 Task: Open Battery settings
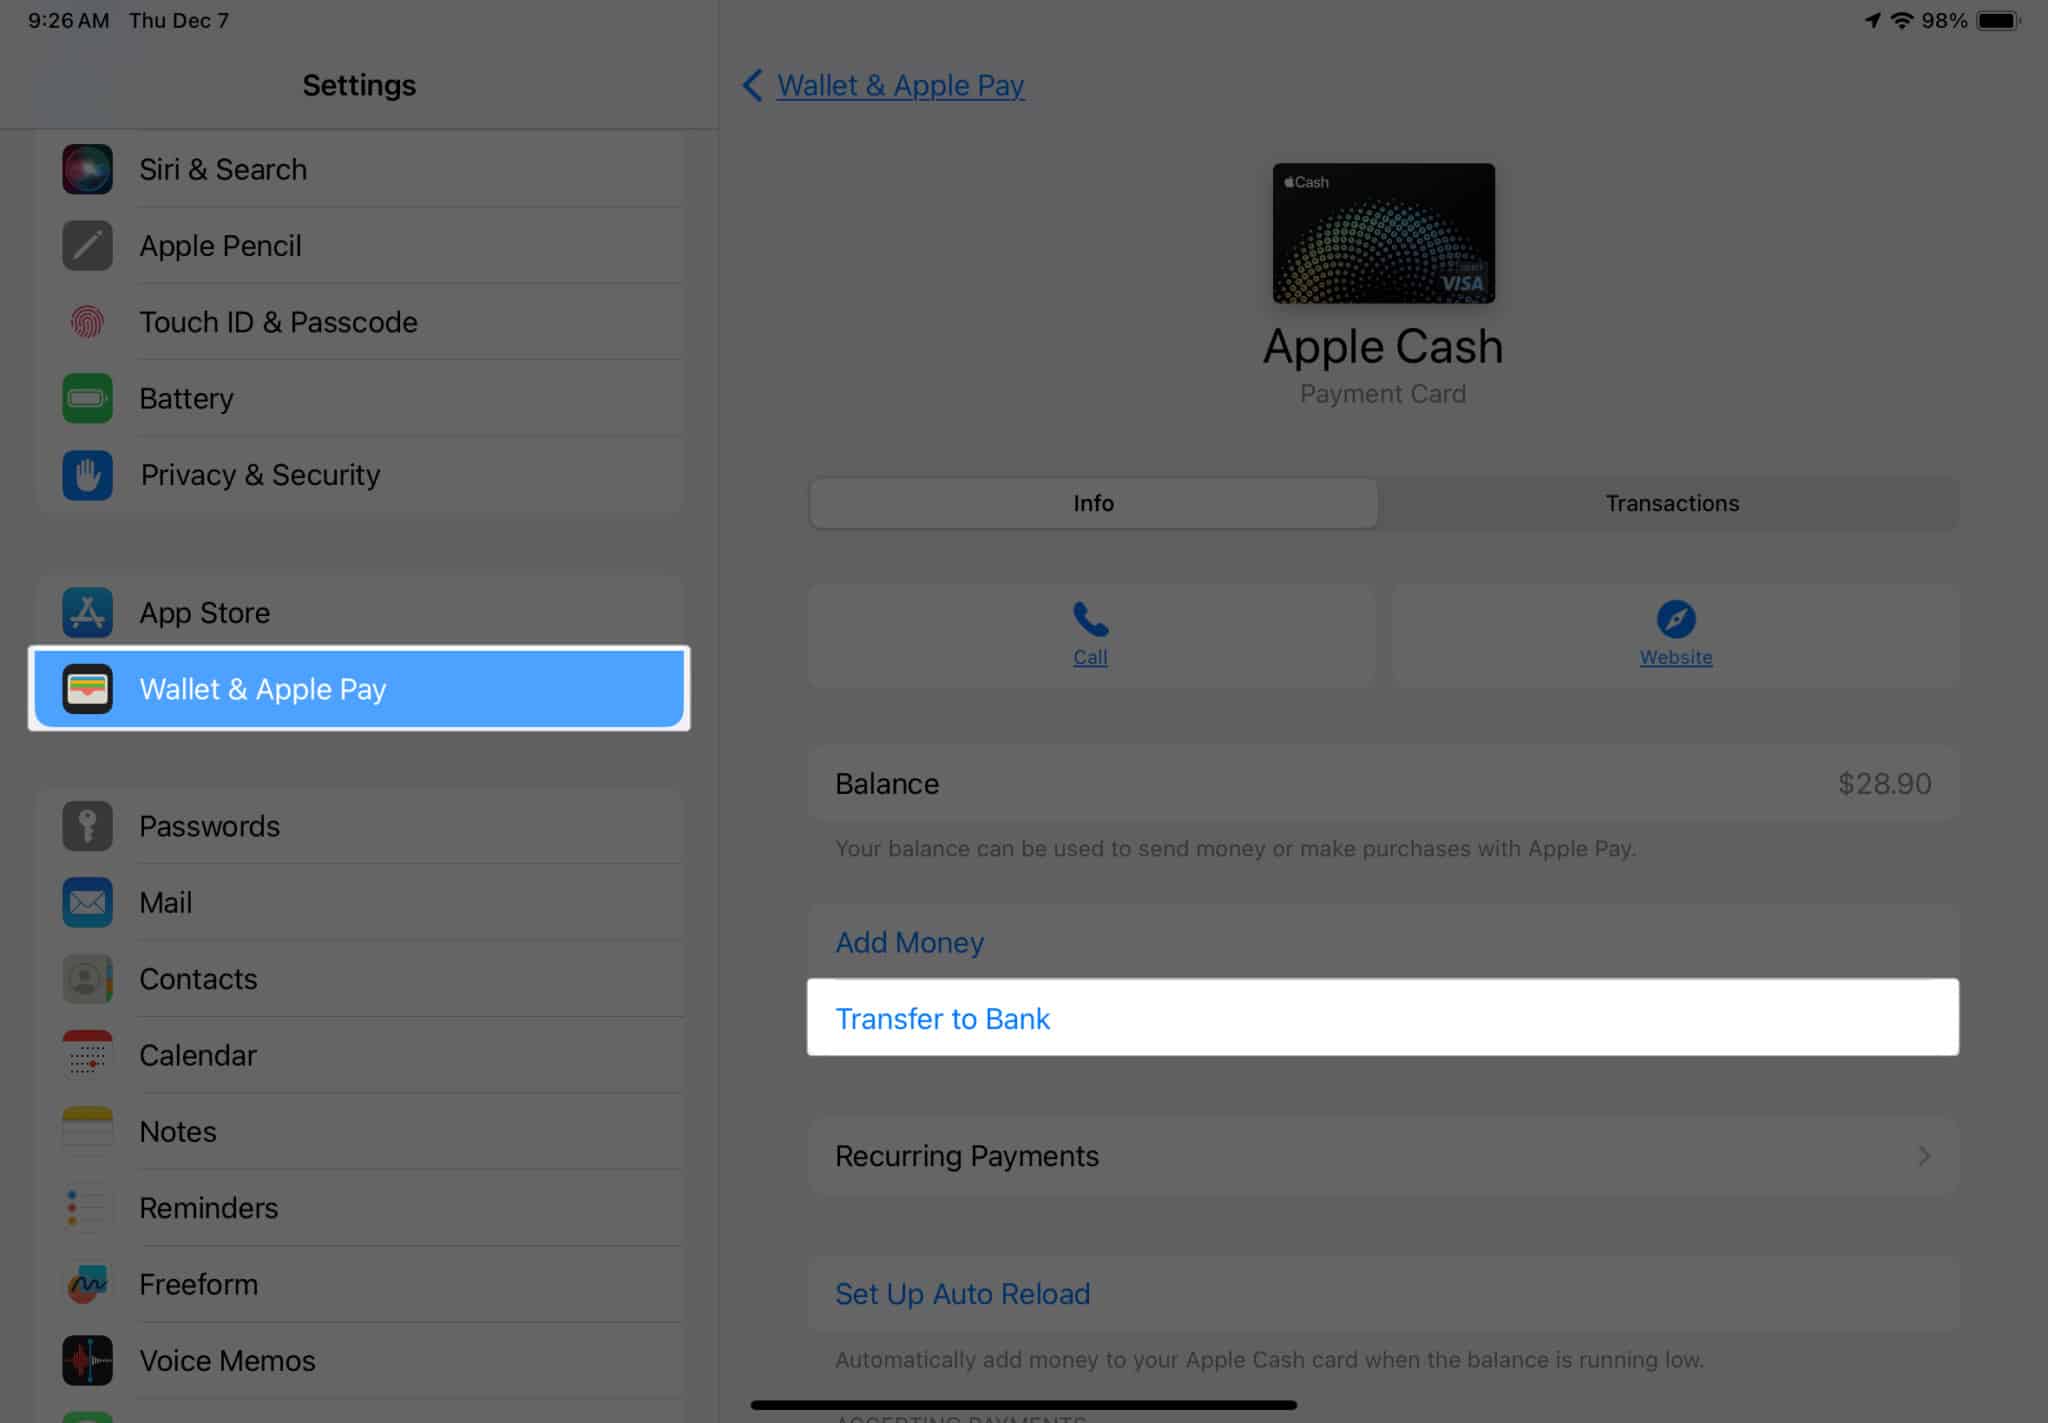coord(360,398)
